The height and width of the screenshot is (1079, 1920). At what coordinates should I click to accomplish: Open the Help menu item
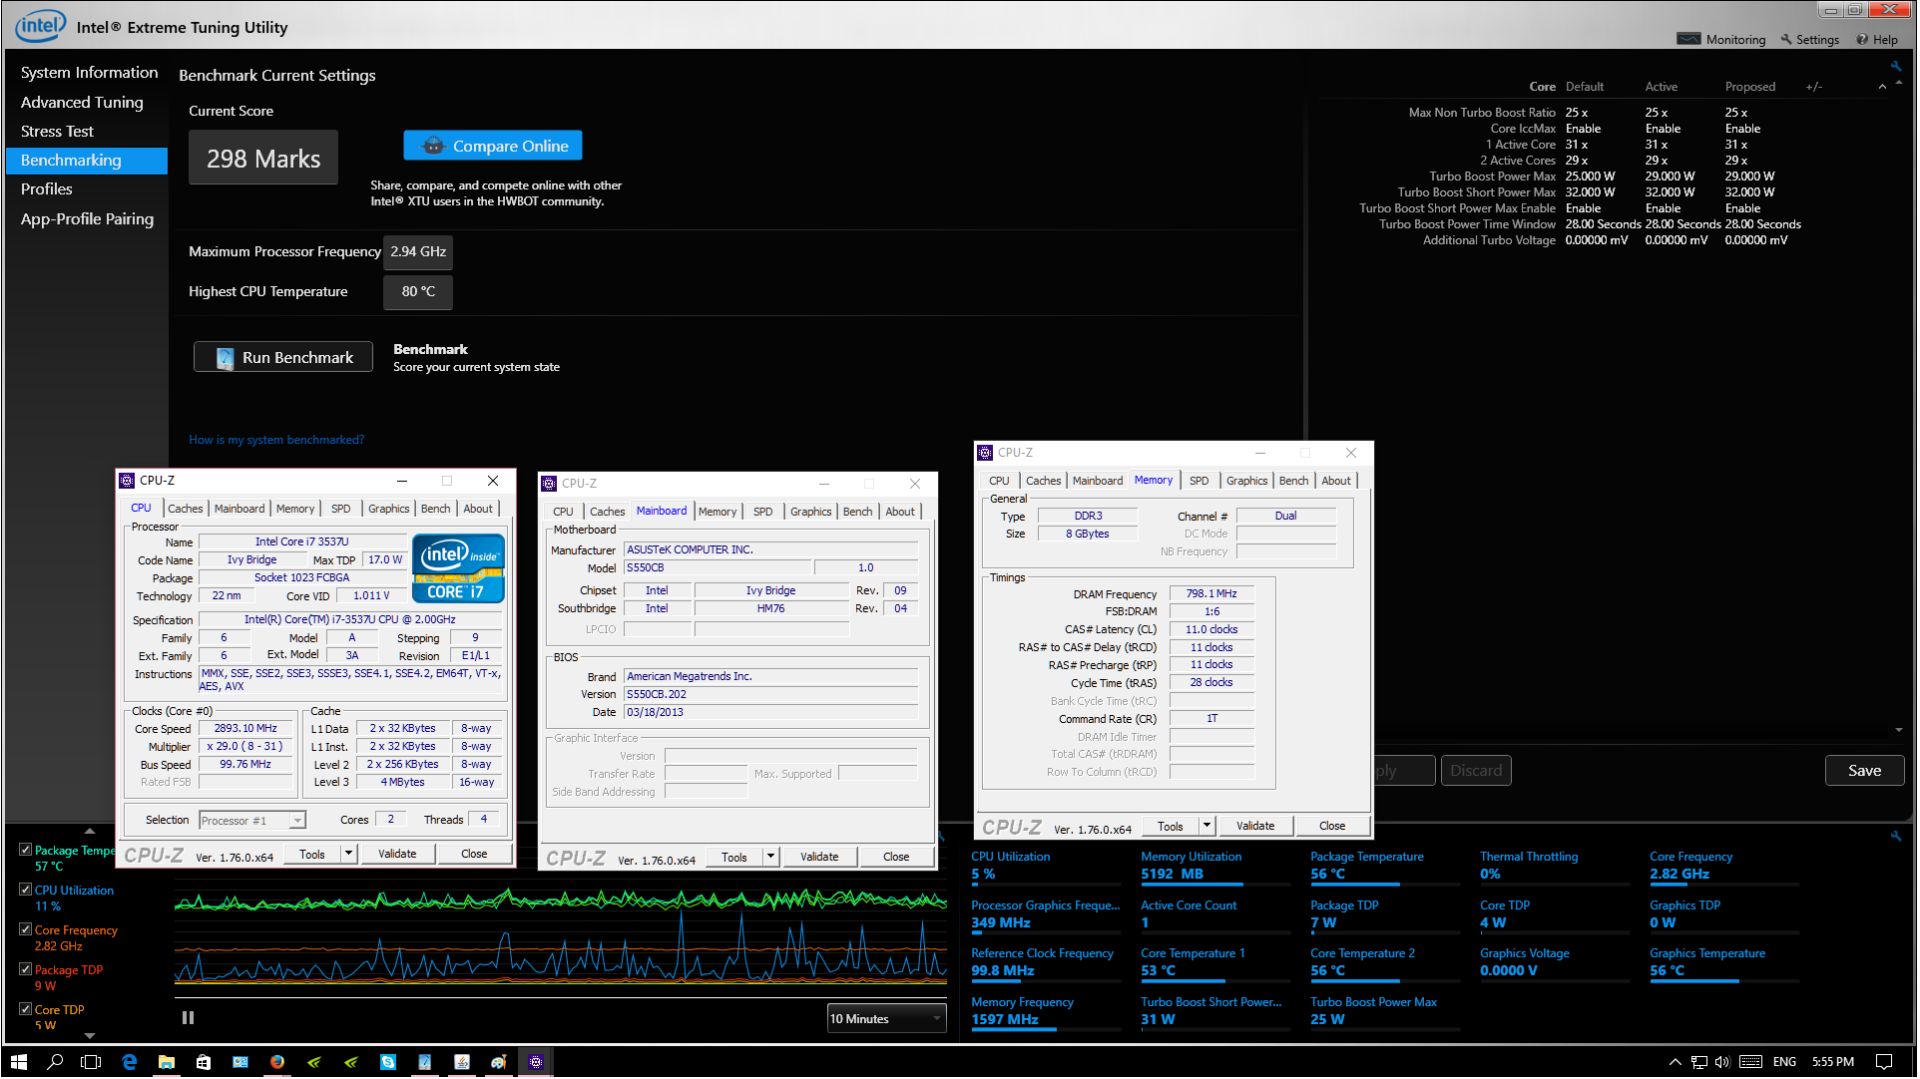pyautogui.click(x=1877, y=39)
